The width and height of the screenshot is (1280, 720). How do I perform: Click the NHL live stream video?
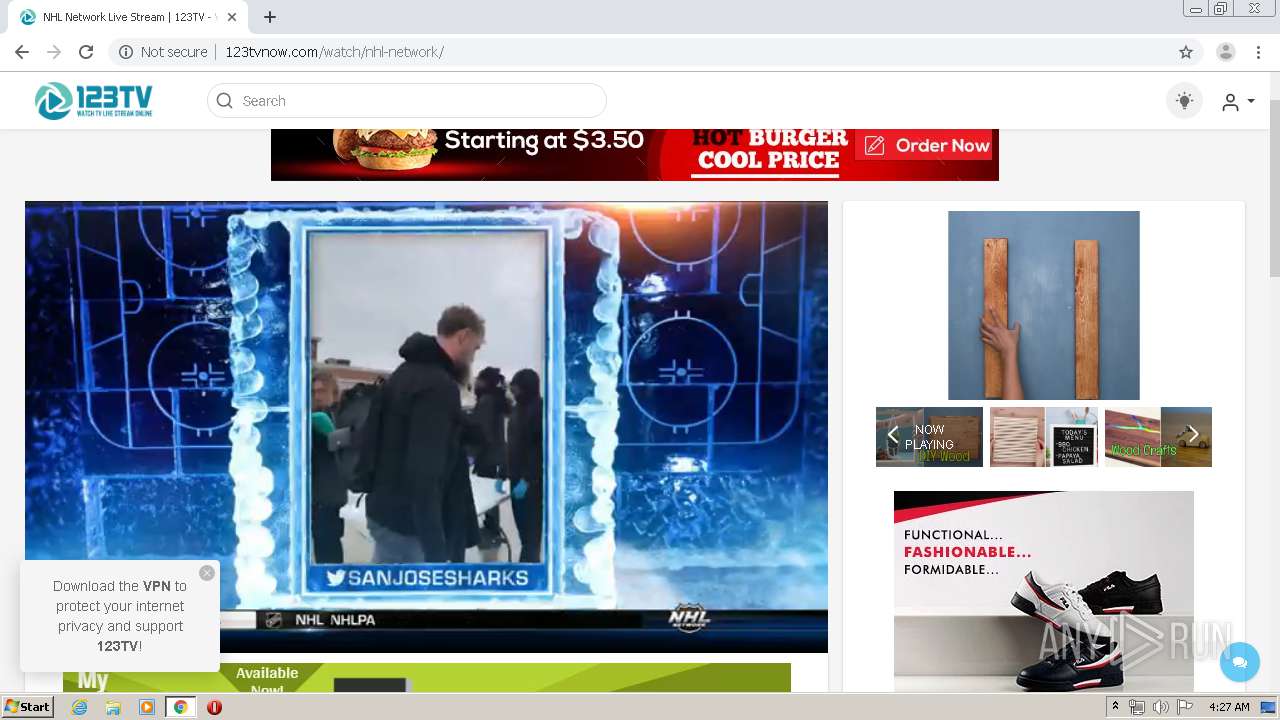point(426,427)
